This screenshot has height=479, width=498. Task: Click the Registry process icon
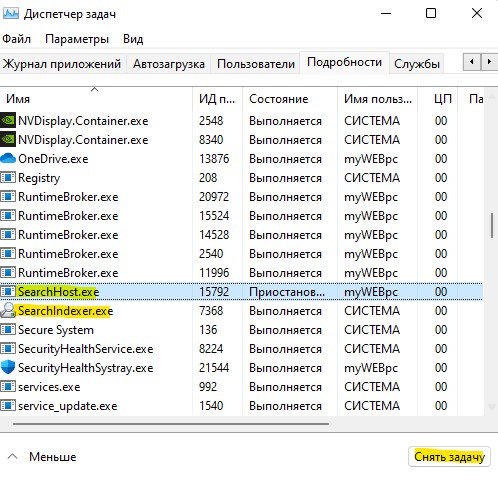(x=8, y=178)
